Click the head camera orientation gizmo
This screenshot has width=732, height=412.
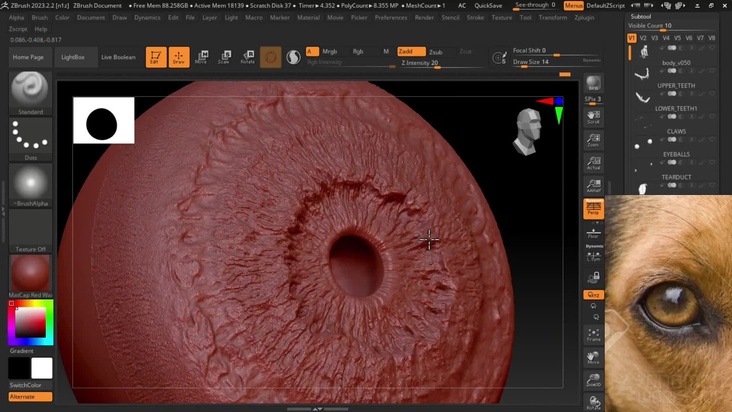point(528,132)
